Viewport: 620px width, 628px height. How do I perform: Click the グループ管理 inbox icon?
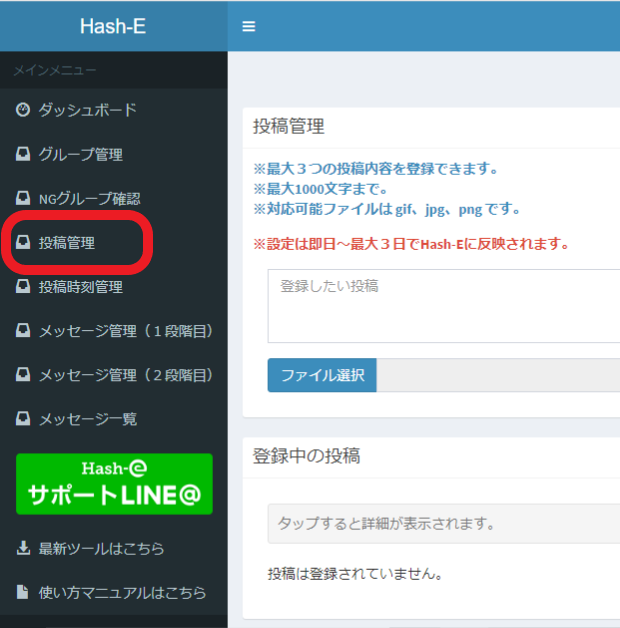click(23, 154)
